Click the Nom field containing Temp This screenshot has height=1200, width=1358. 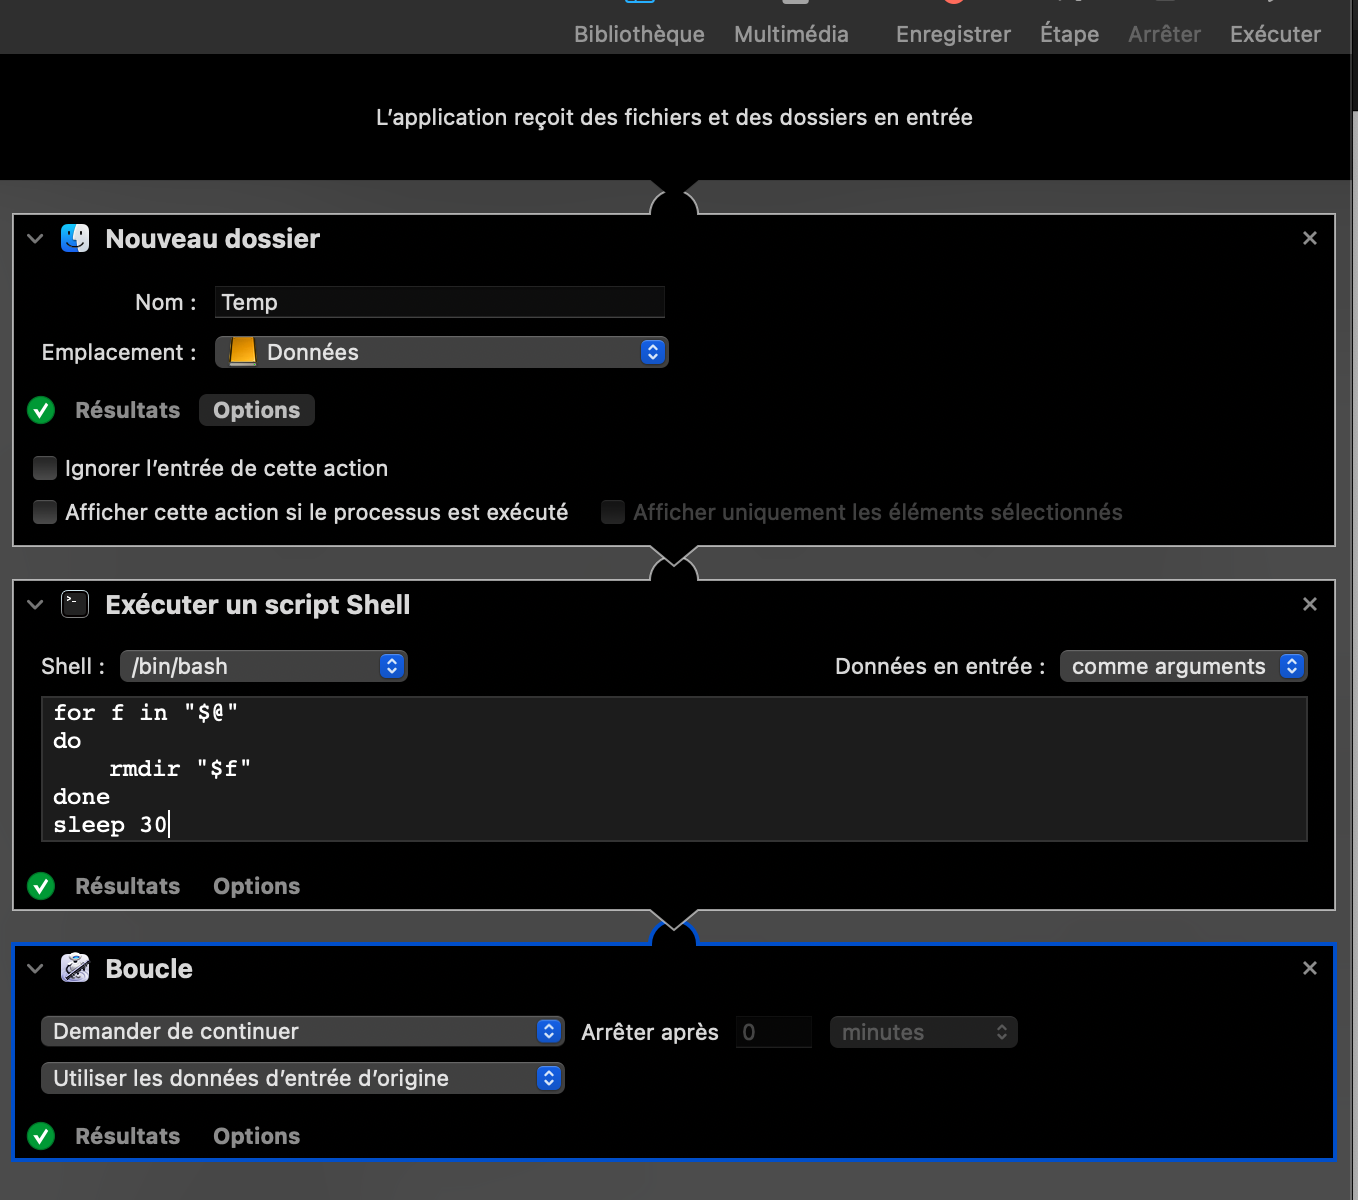(440, 302)
